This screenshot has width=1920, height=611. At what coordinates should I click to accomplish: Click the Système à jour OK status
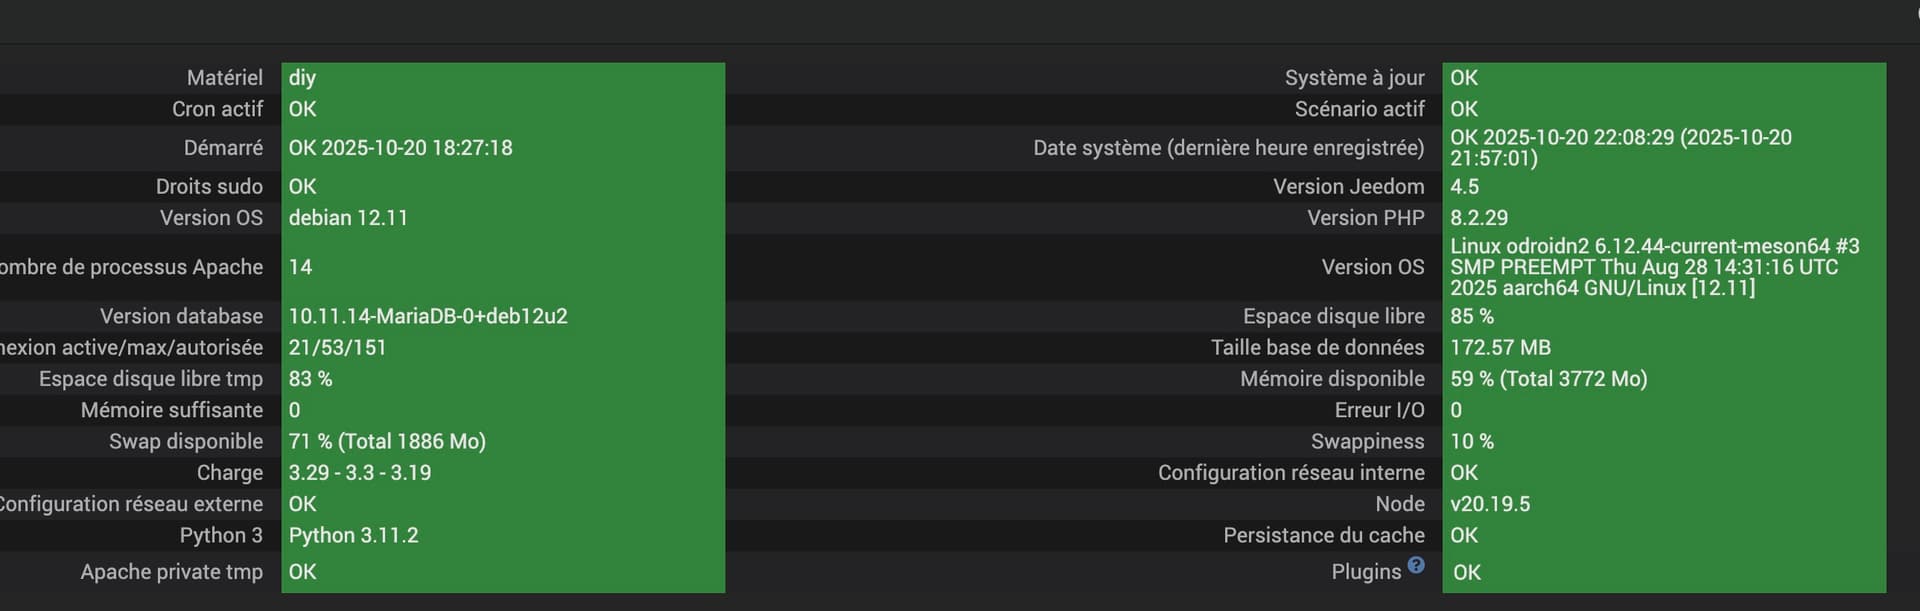pos(1464,78)
